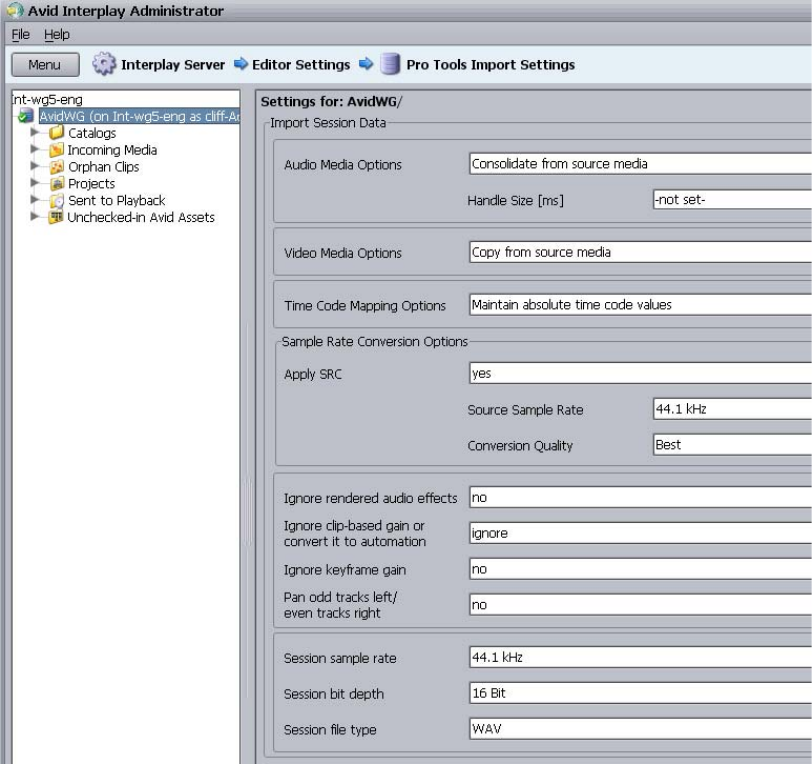Open the Apply SRC dropdown
This screenshot has width=812, height=764.
click(640, 373)
